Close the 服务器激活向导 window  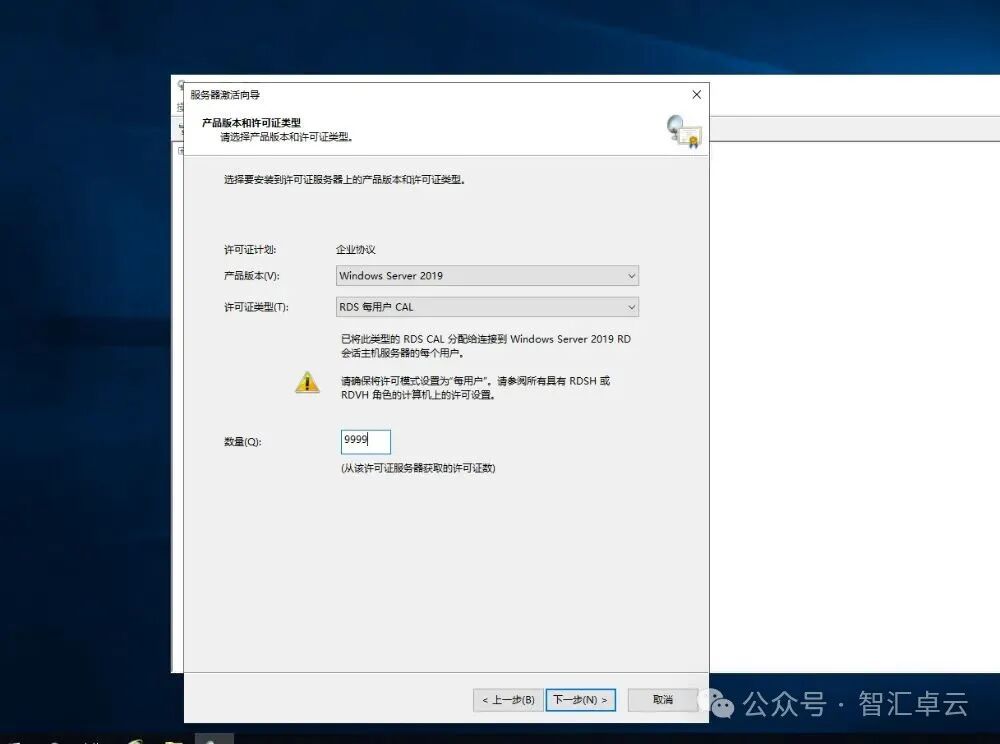point(696,94)
